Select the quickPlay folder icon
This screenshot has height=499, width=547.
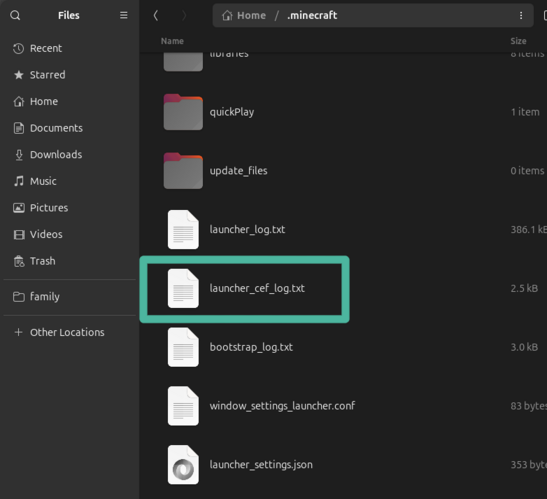(183, 112)
